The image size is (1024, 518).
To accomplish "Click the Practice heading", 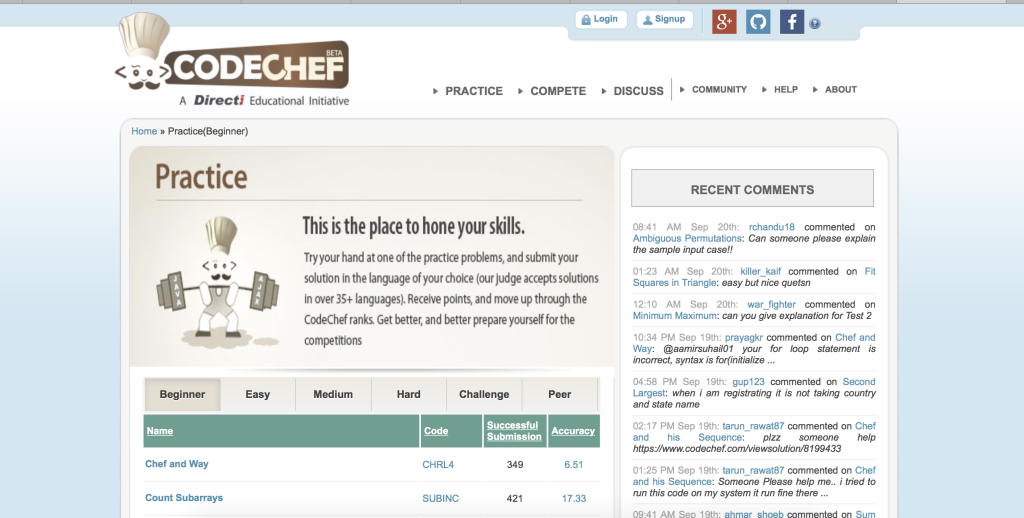I will pos(201,177).
